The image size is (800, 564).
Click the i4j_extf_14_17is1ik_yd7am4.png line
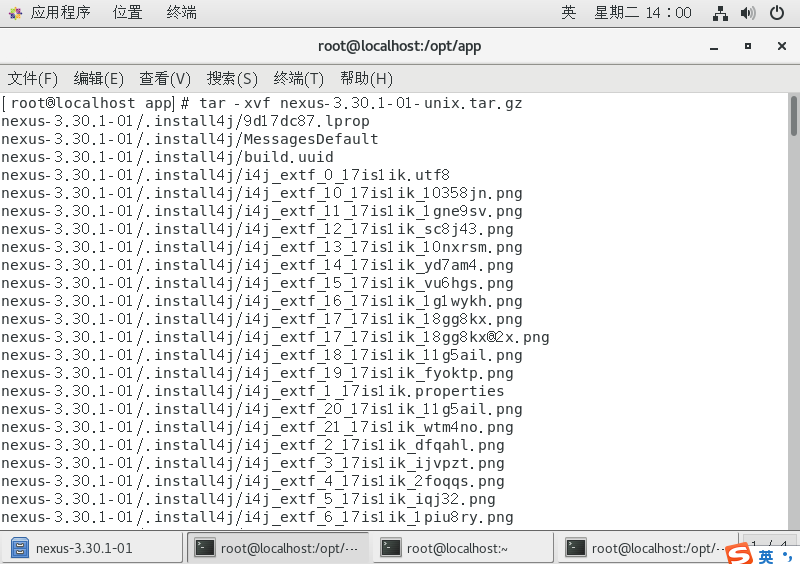pyautogui.click(x=257, y=265)
